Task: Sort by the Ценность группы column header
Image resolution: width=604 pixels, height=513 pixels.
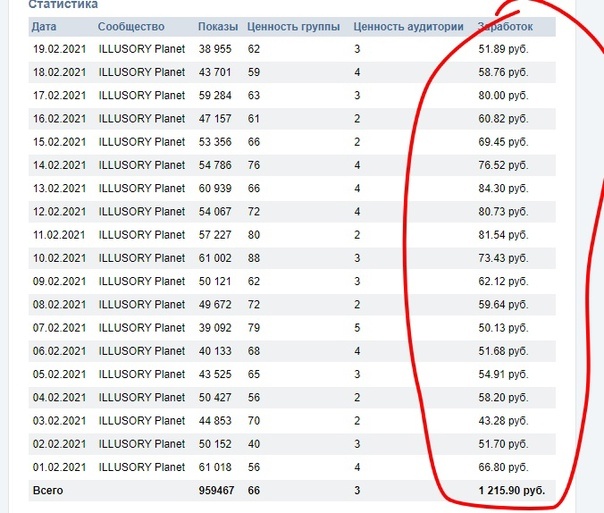Action: 294,27
